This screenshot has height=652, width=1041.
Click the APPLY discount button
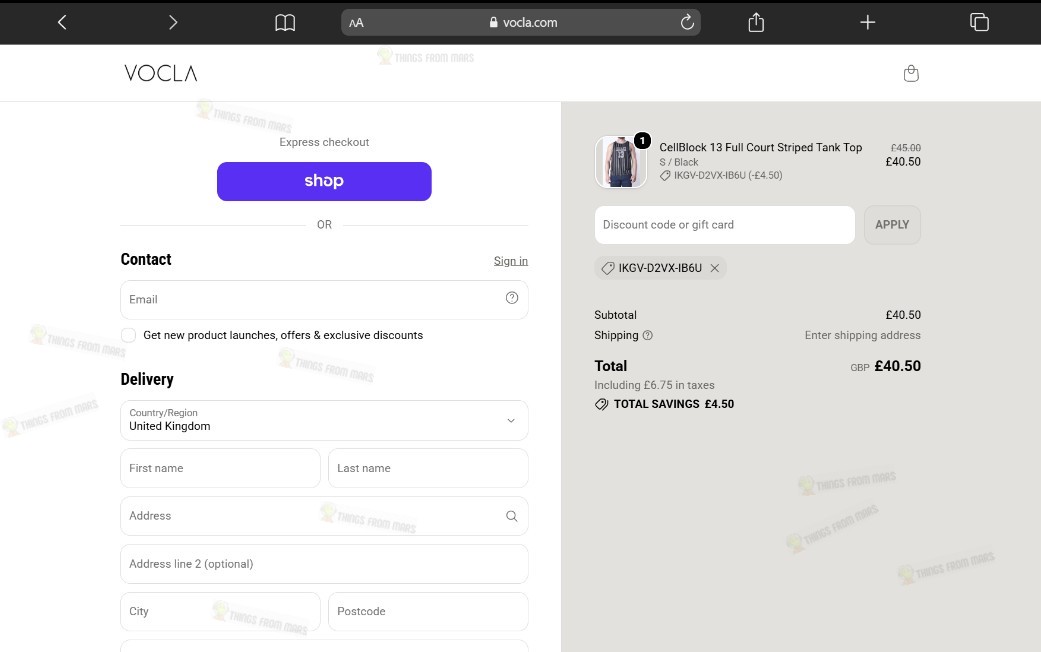click(892, 225)
